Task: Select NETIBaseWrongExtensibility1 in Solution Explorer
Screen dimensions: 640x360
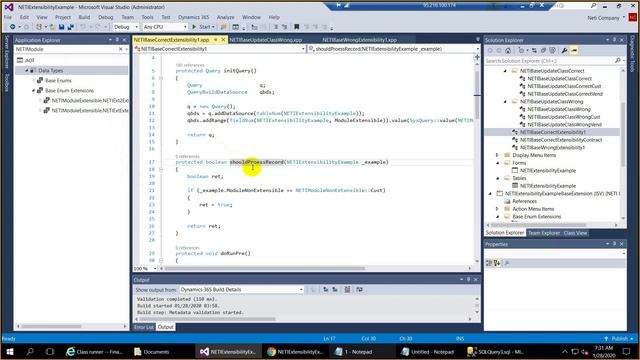Action: (552, 147)
